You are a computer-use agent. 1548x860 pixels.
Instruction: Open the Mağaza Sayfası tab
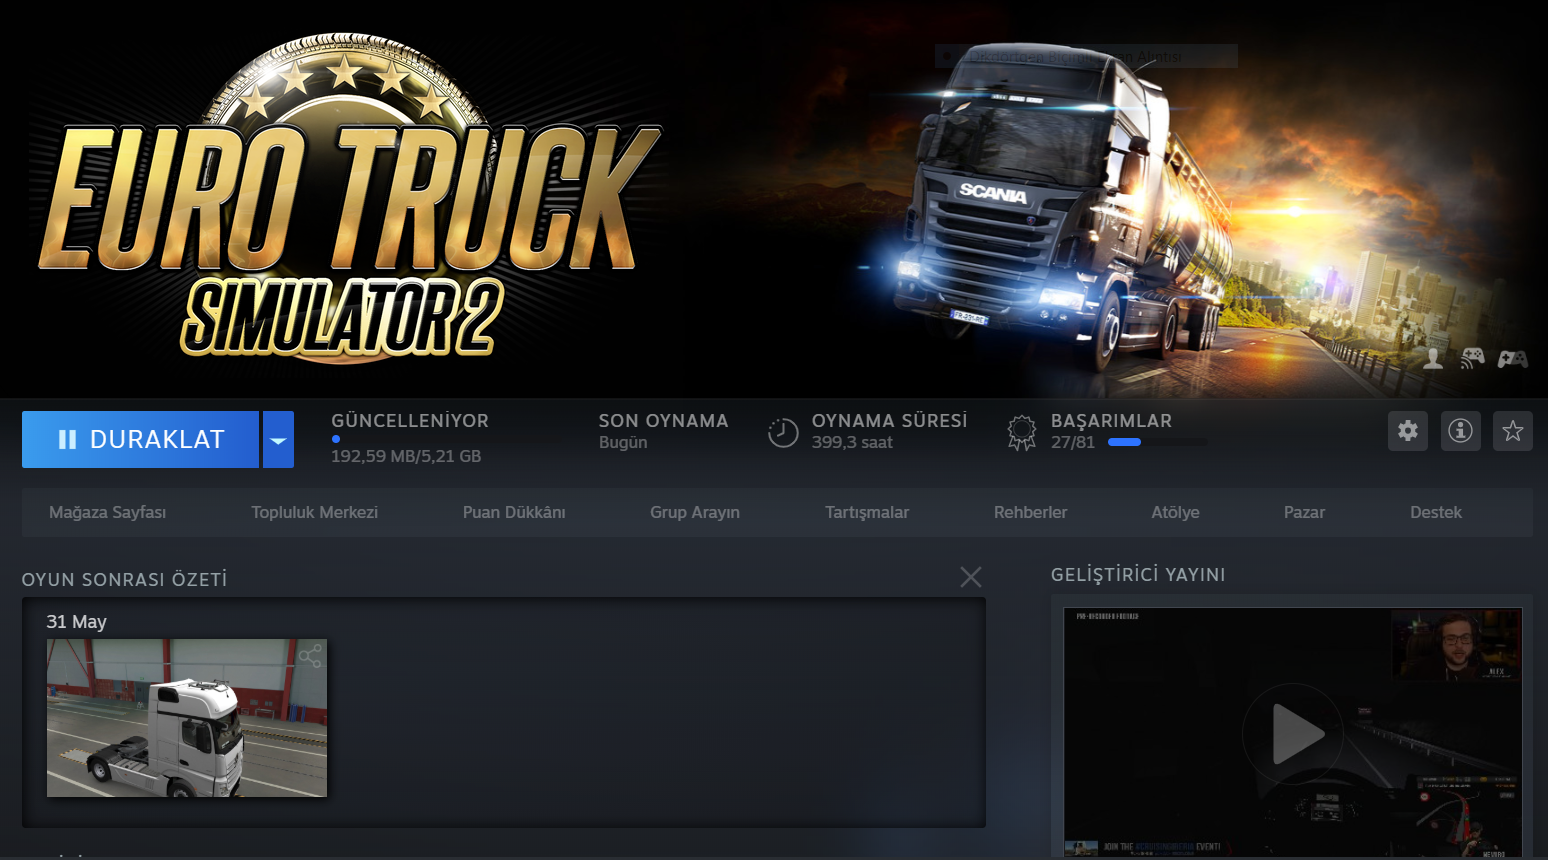pyautogui.click(x=108, y=512)
